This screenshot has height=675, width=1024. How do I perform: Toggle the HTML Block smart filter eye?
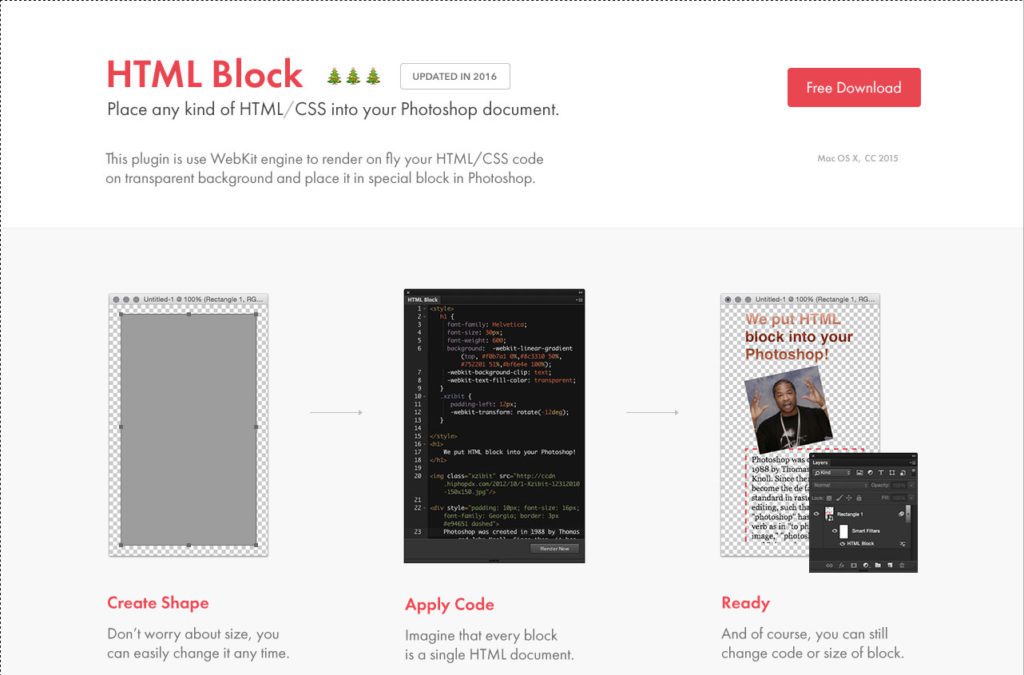click(842, 544)
